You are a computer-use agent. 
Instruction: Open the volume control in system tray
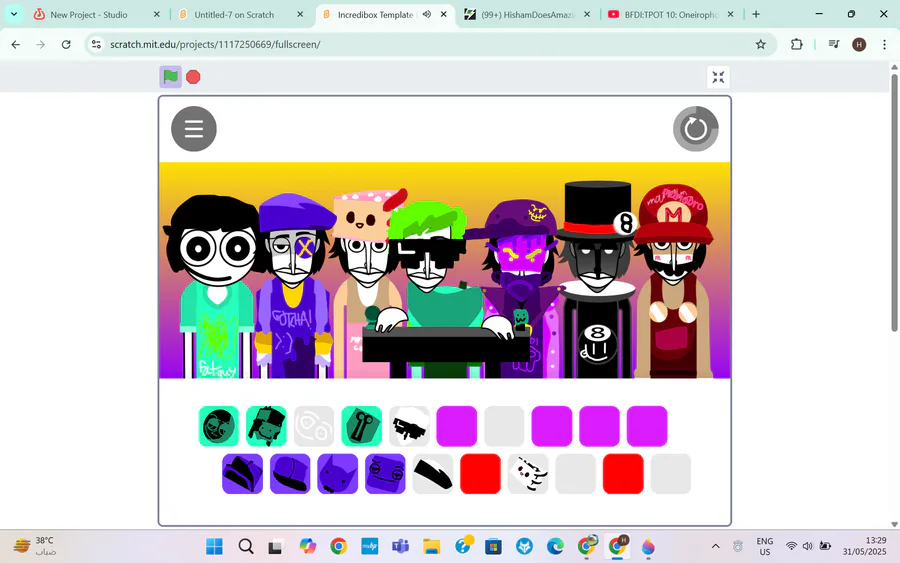[x=808, y=546]
